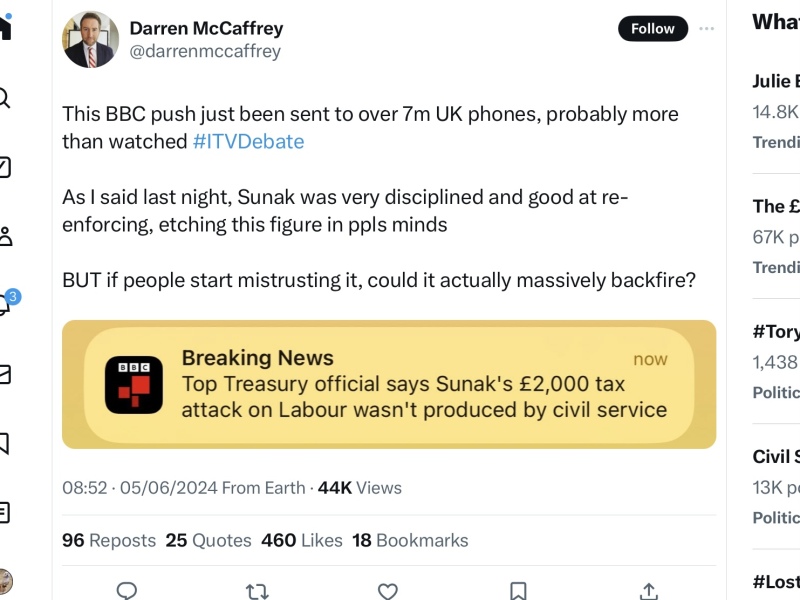800x600 pixels.
Task: Reply to Darren McCaffrey's tweet
Action: (x=126, y=590)
